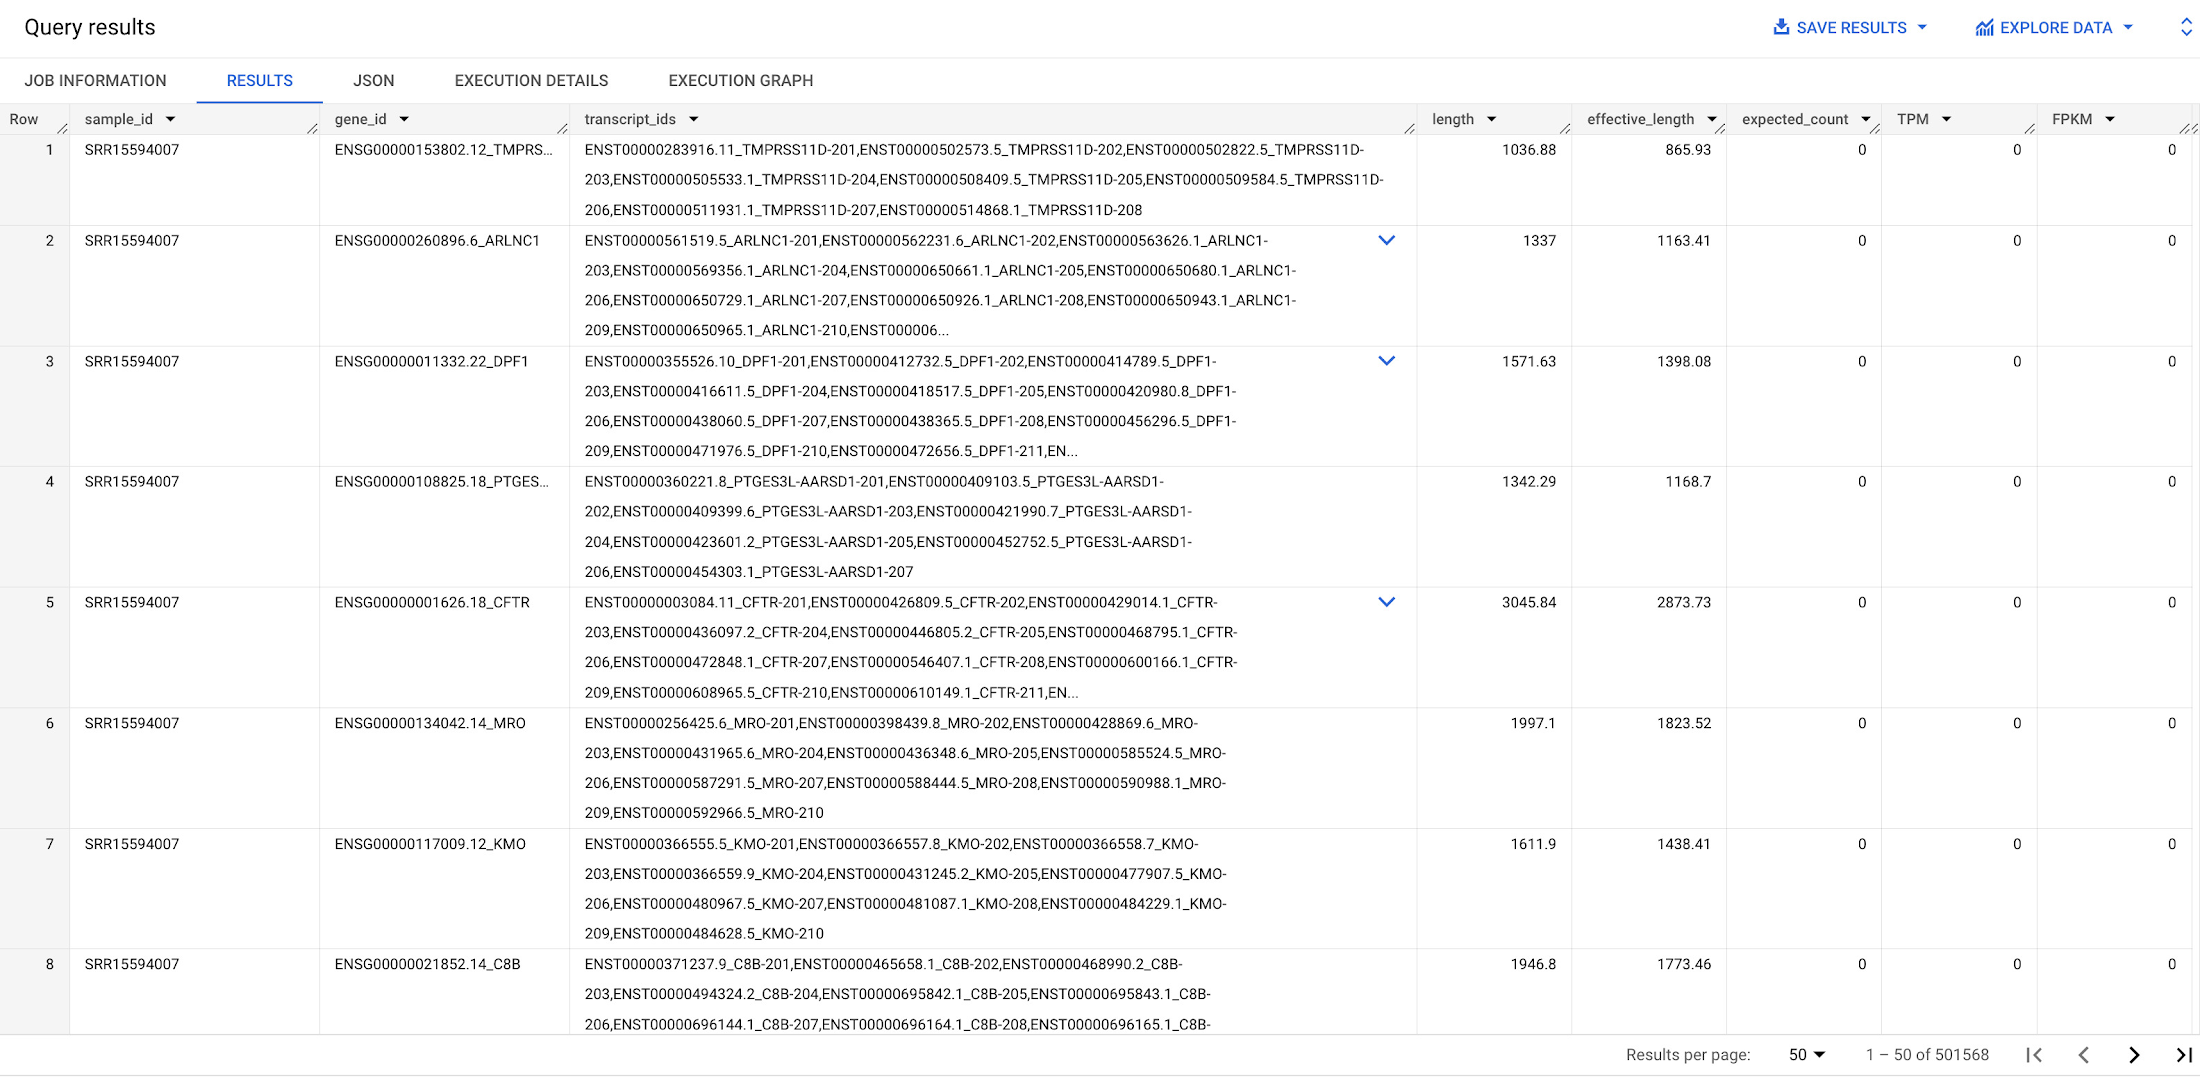
Task: Go to the previous page of results
Action: [x=2084, y=1055]
